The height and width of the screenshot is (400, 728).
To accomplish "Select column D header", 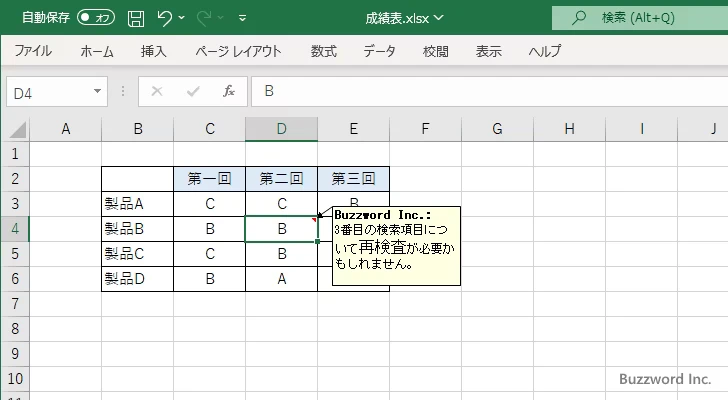I will coord(281,129).
